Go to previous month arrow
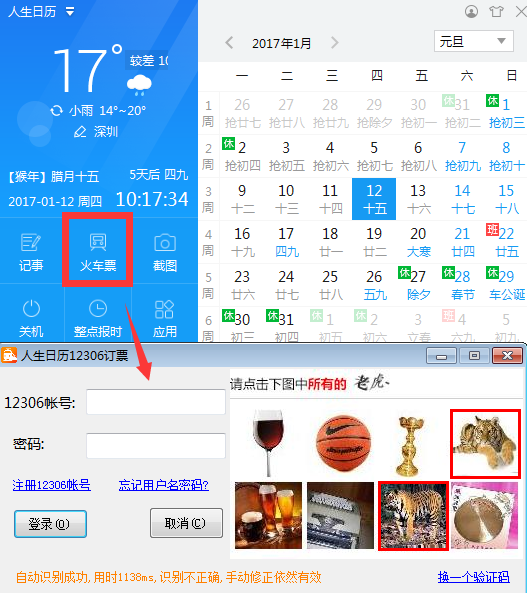527x593 pixels. click(229, 43)
